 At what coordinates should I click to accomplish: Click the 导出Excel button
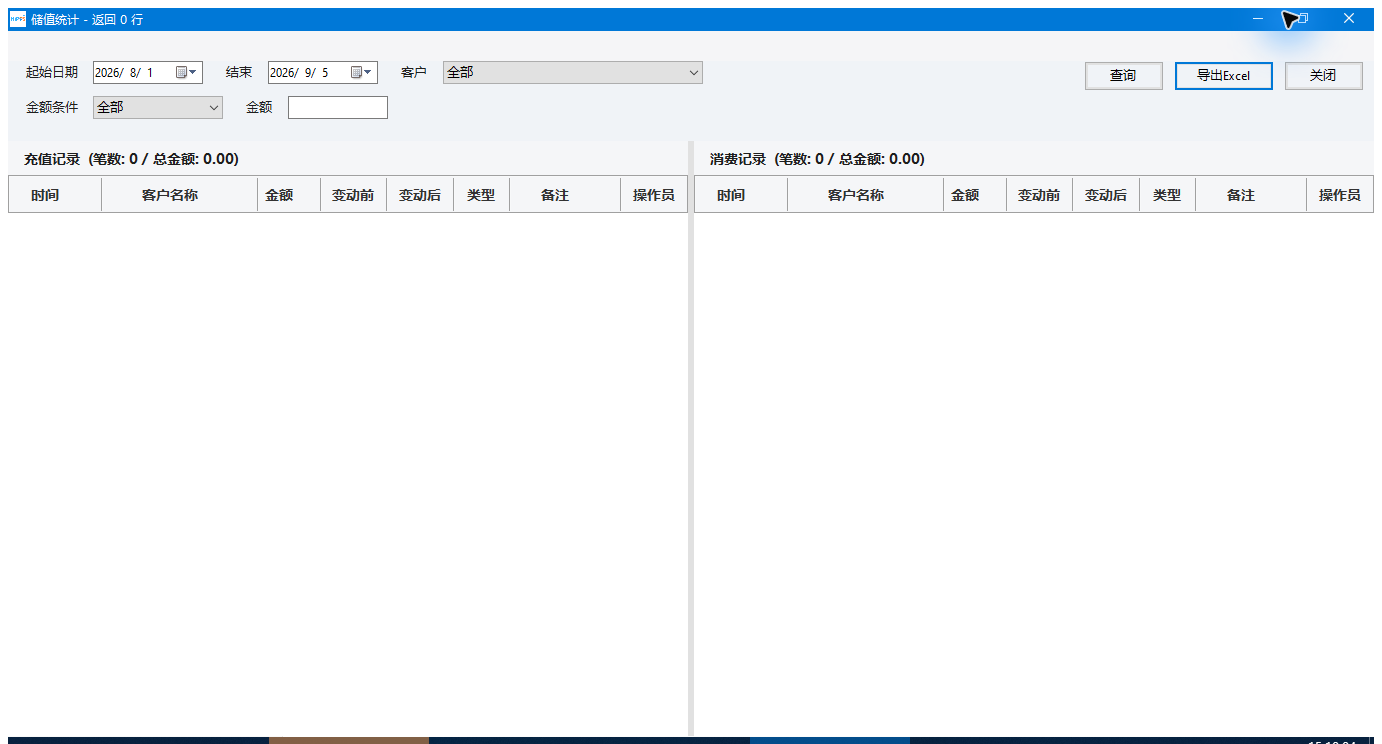(x=1224, y=76)
